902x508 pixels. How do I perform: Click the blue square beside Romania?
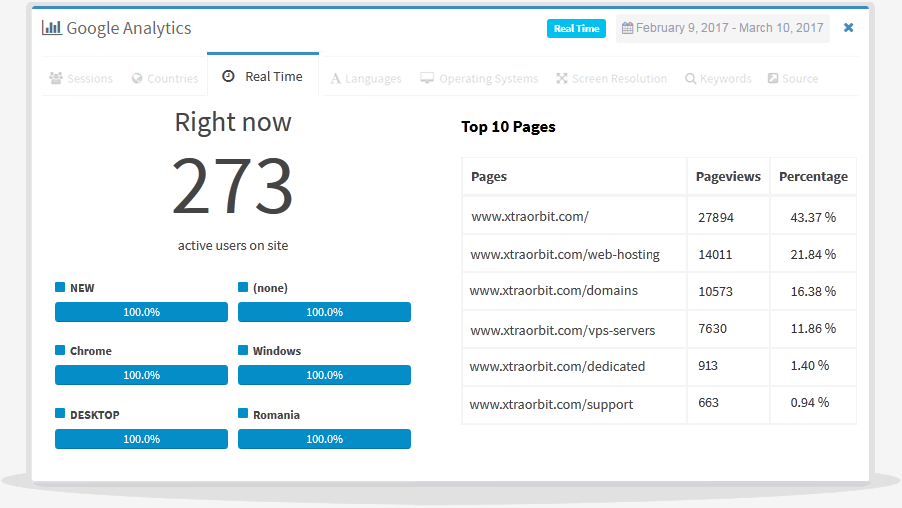tap(243, 414)
